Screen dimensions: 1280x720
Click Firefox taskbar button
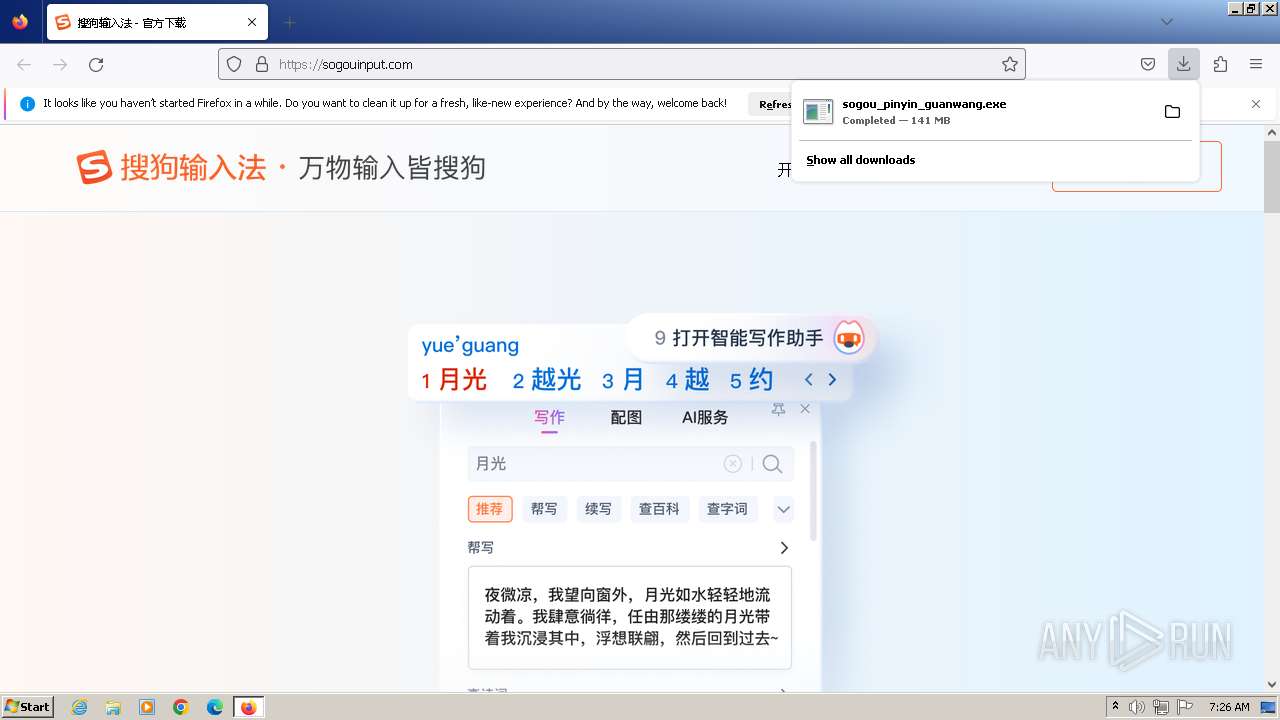tap(249, 707)
